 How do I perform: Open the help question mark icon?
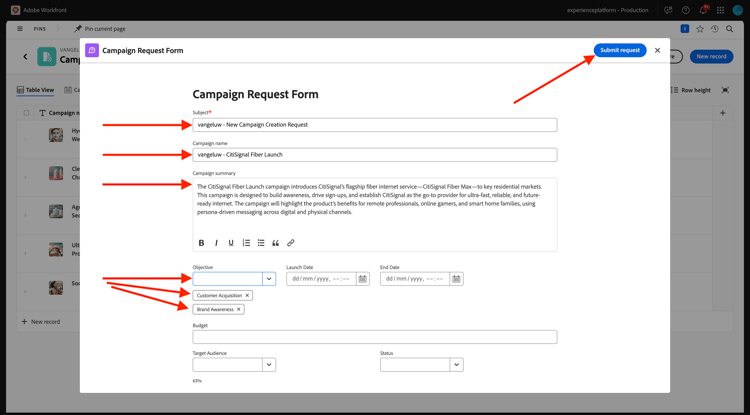coord(685,10)
